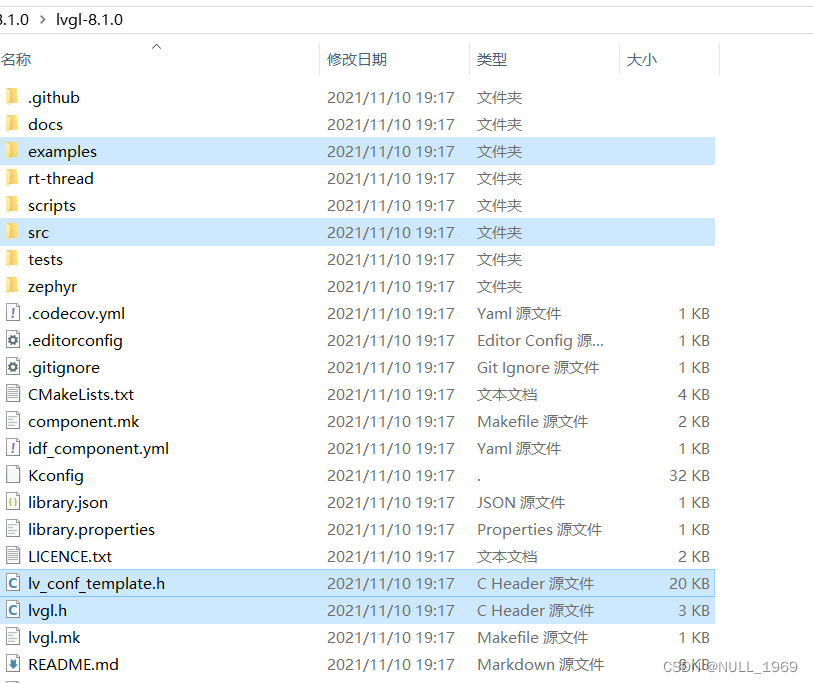This screenshot has height=683, width=813.
Task: Click the README.md markdown file icon
Action: click(13, 664)
